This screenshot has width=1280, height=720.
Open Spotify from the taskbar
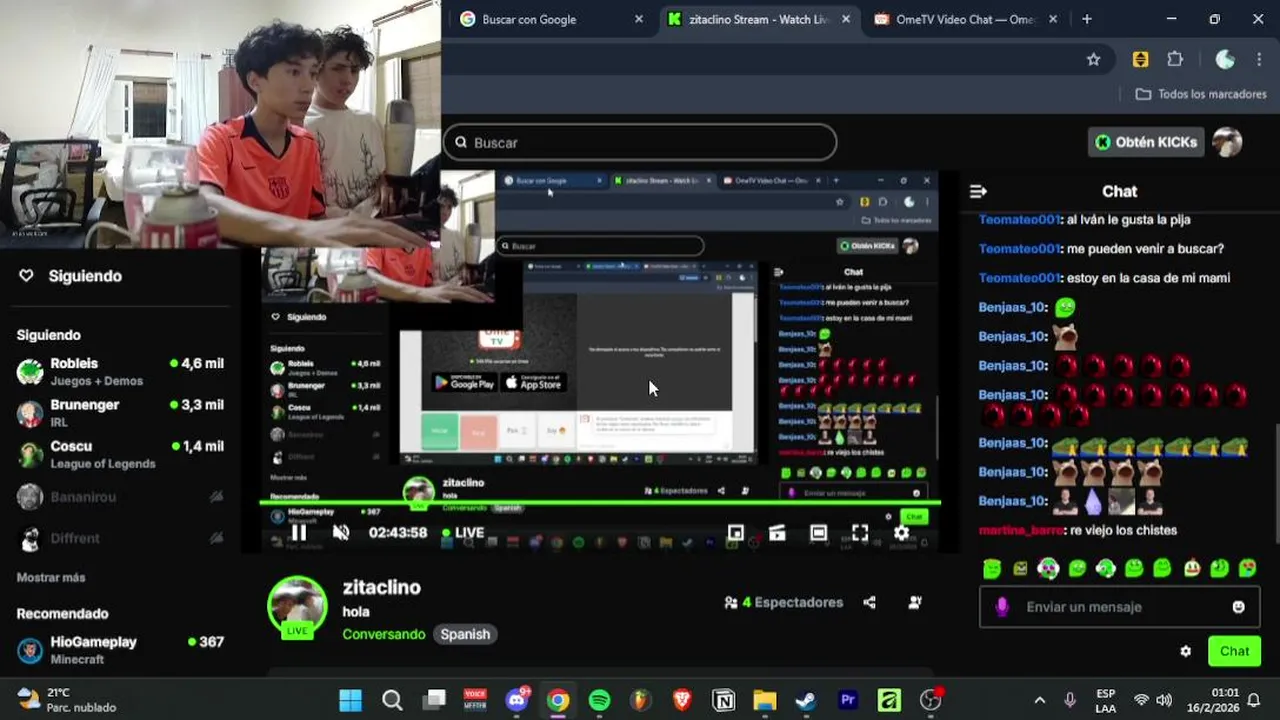pos(599,700)
